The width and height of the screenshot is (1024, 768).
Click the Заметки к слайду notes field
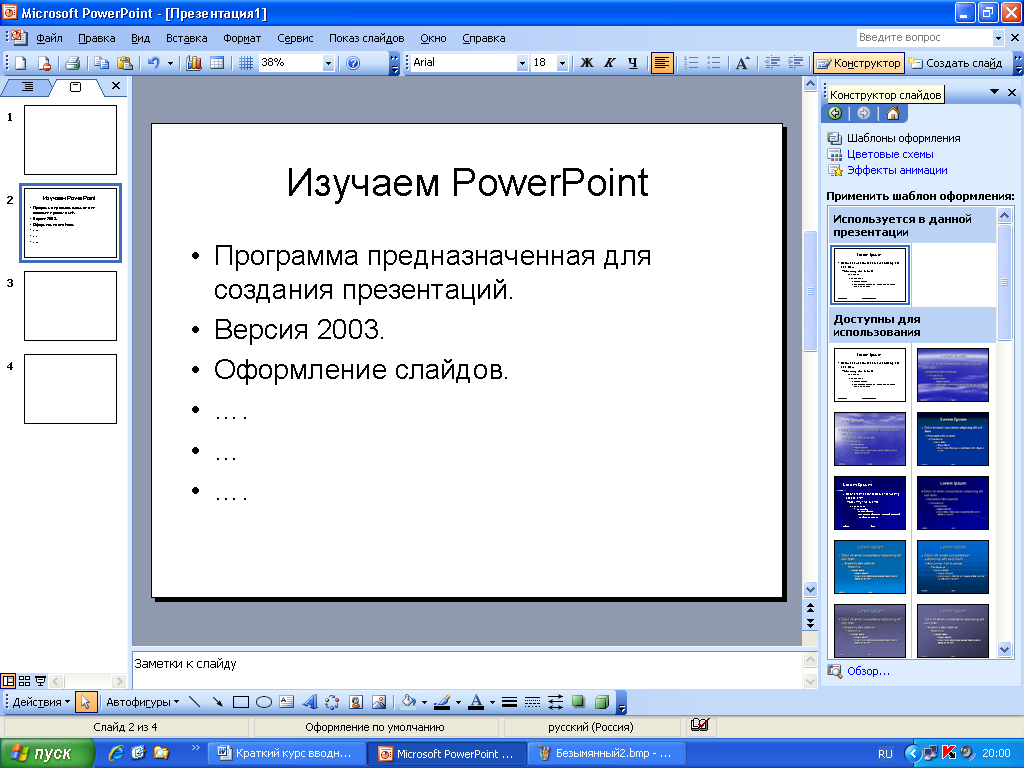(x=467, y=669)
